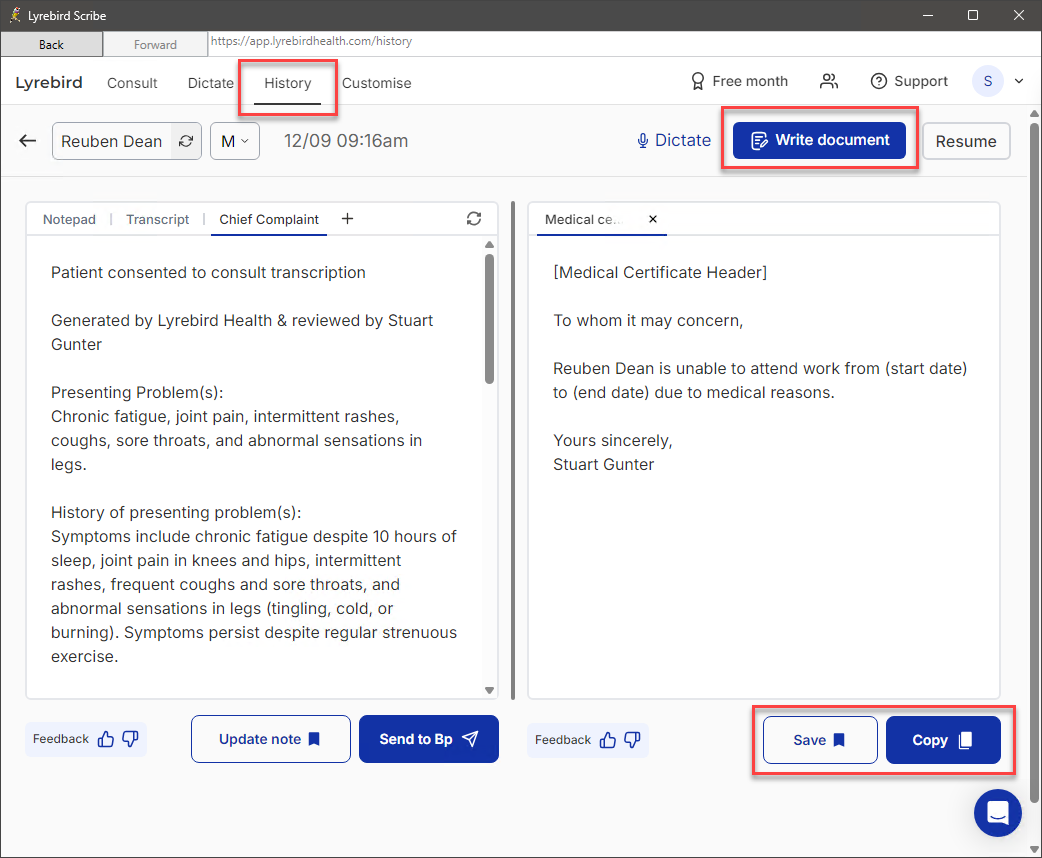Copy the medical certificate text
Viewport: 1042px width, 858px height.
942,740
